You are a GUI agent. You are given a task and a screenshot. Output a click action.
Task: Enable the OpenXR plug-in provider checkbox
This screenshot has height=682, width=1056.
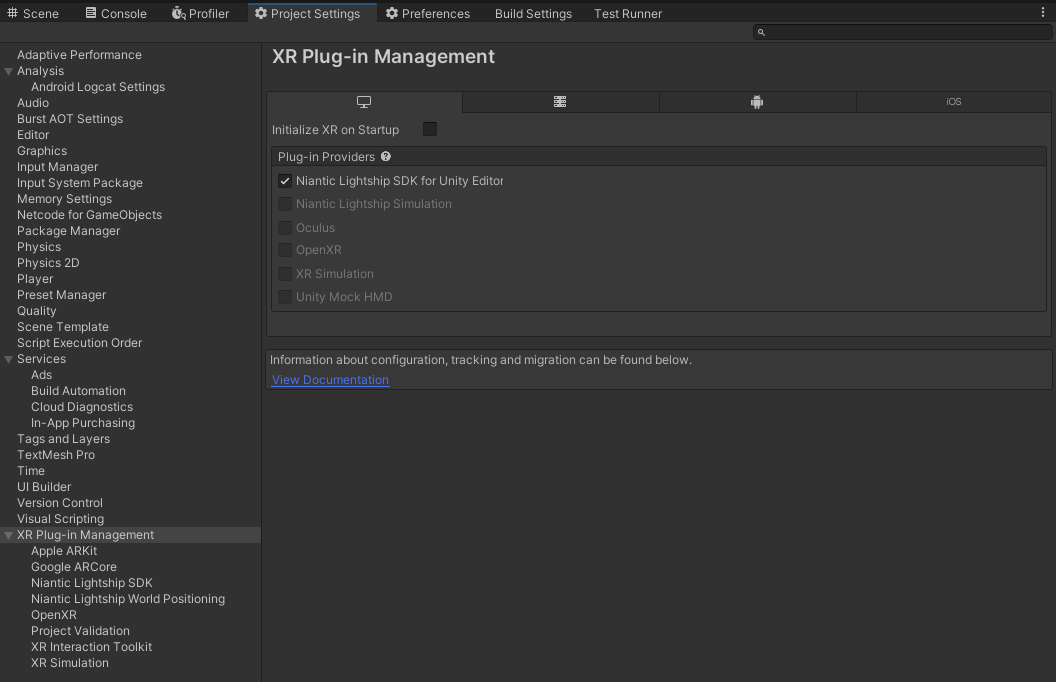pos(285,250)
